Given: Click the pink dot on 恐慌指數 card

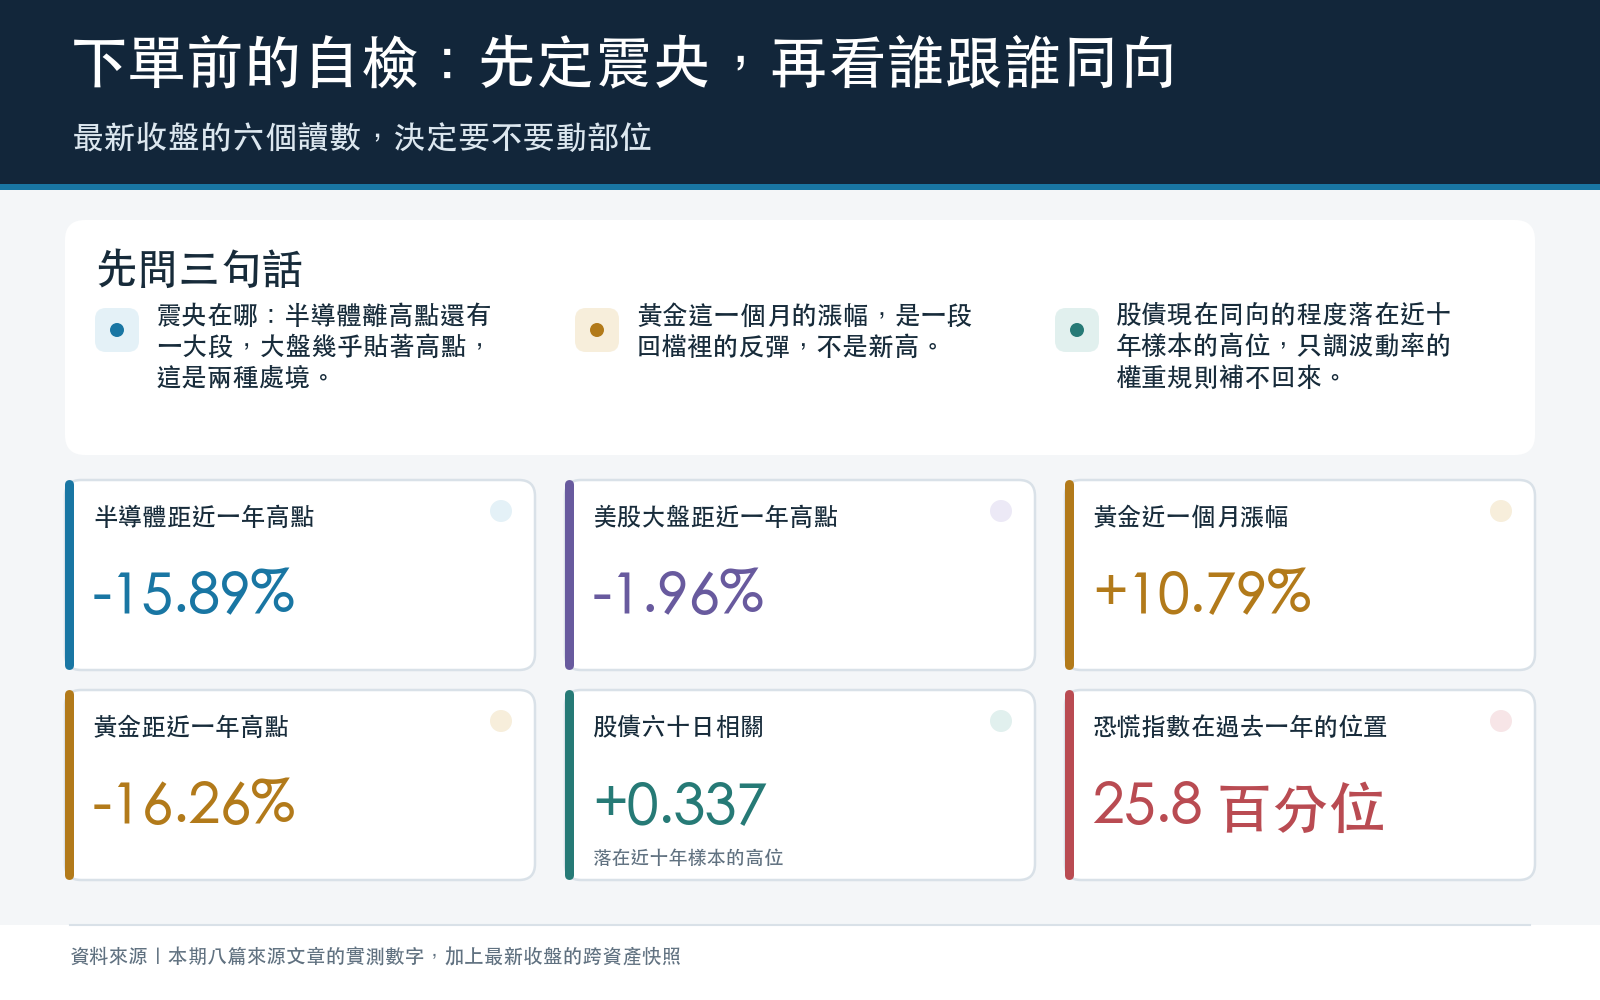Looking at the screenshot, I should (1501, 721).
